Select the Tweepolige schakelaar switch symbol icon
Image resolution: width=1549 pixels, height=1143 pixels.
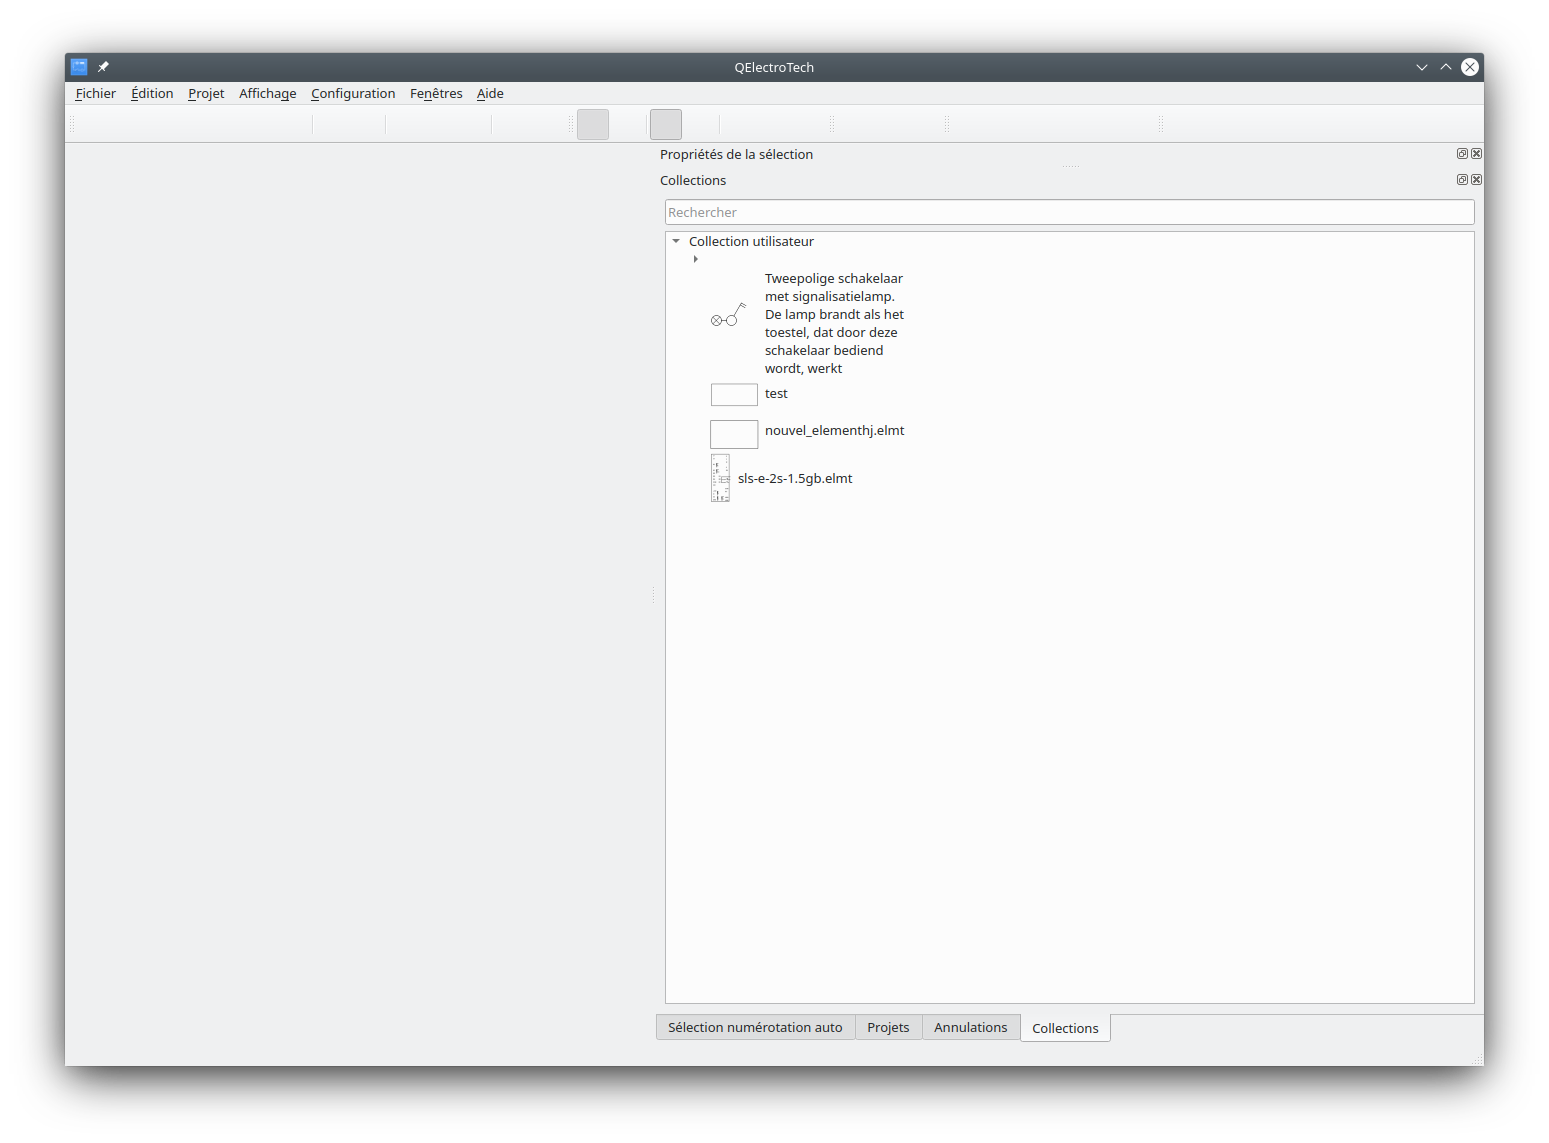[x=728, y=316]
